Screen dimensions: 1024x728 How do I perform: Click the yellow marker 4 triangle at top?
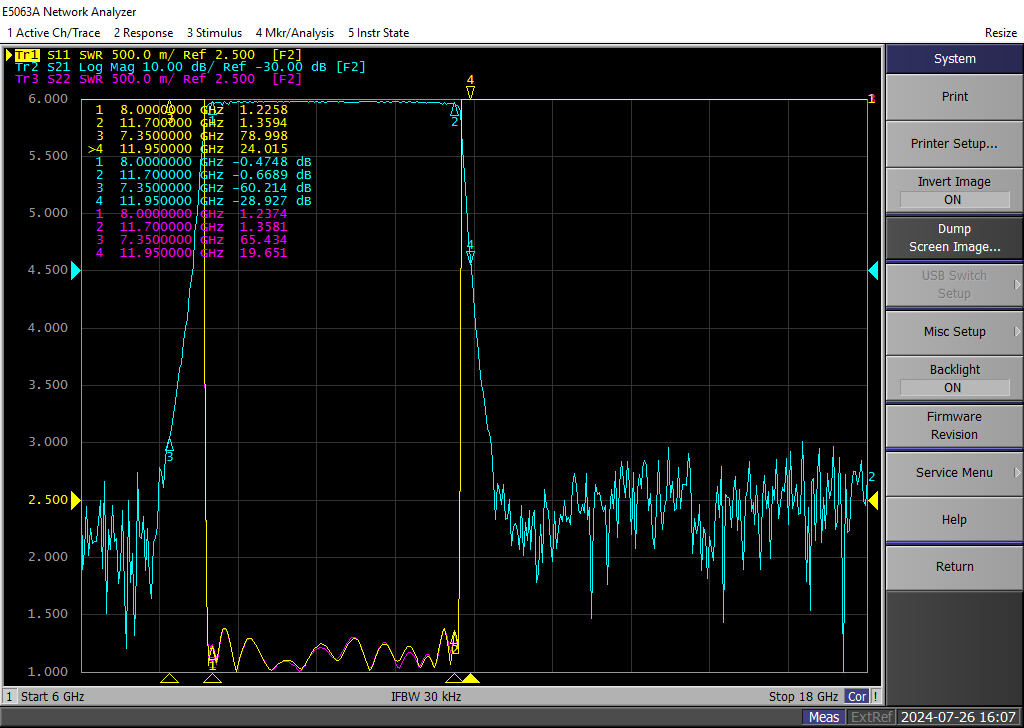point(470,92)
